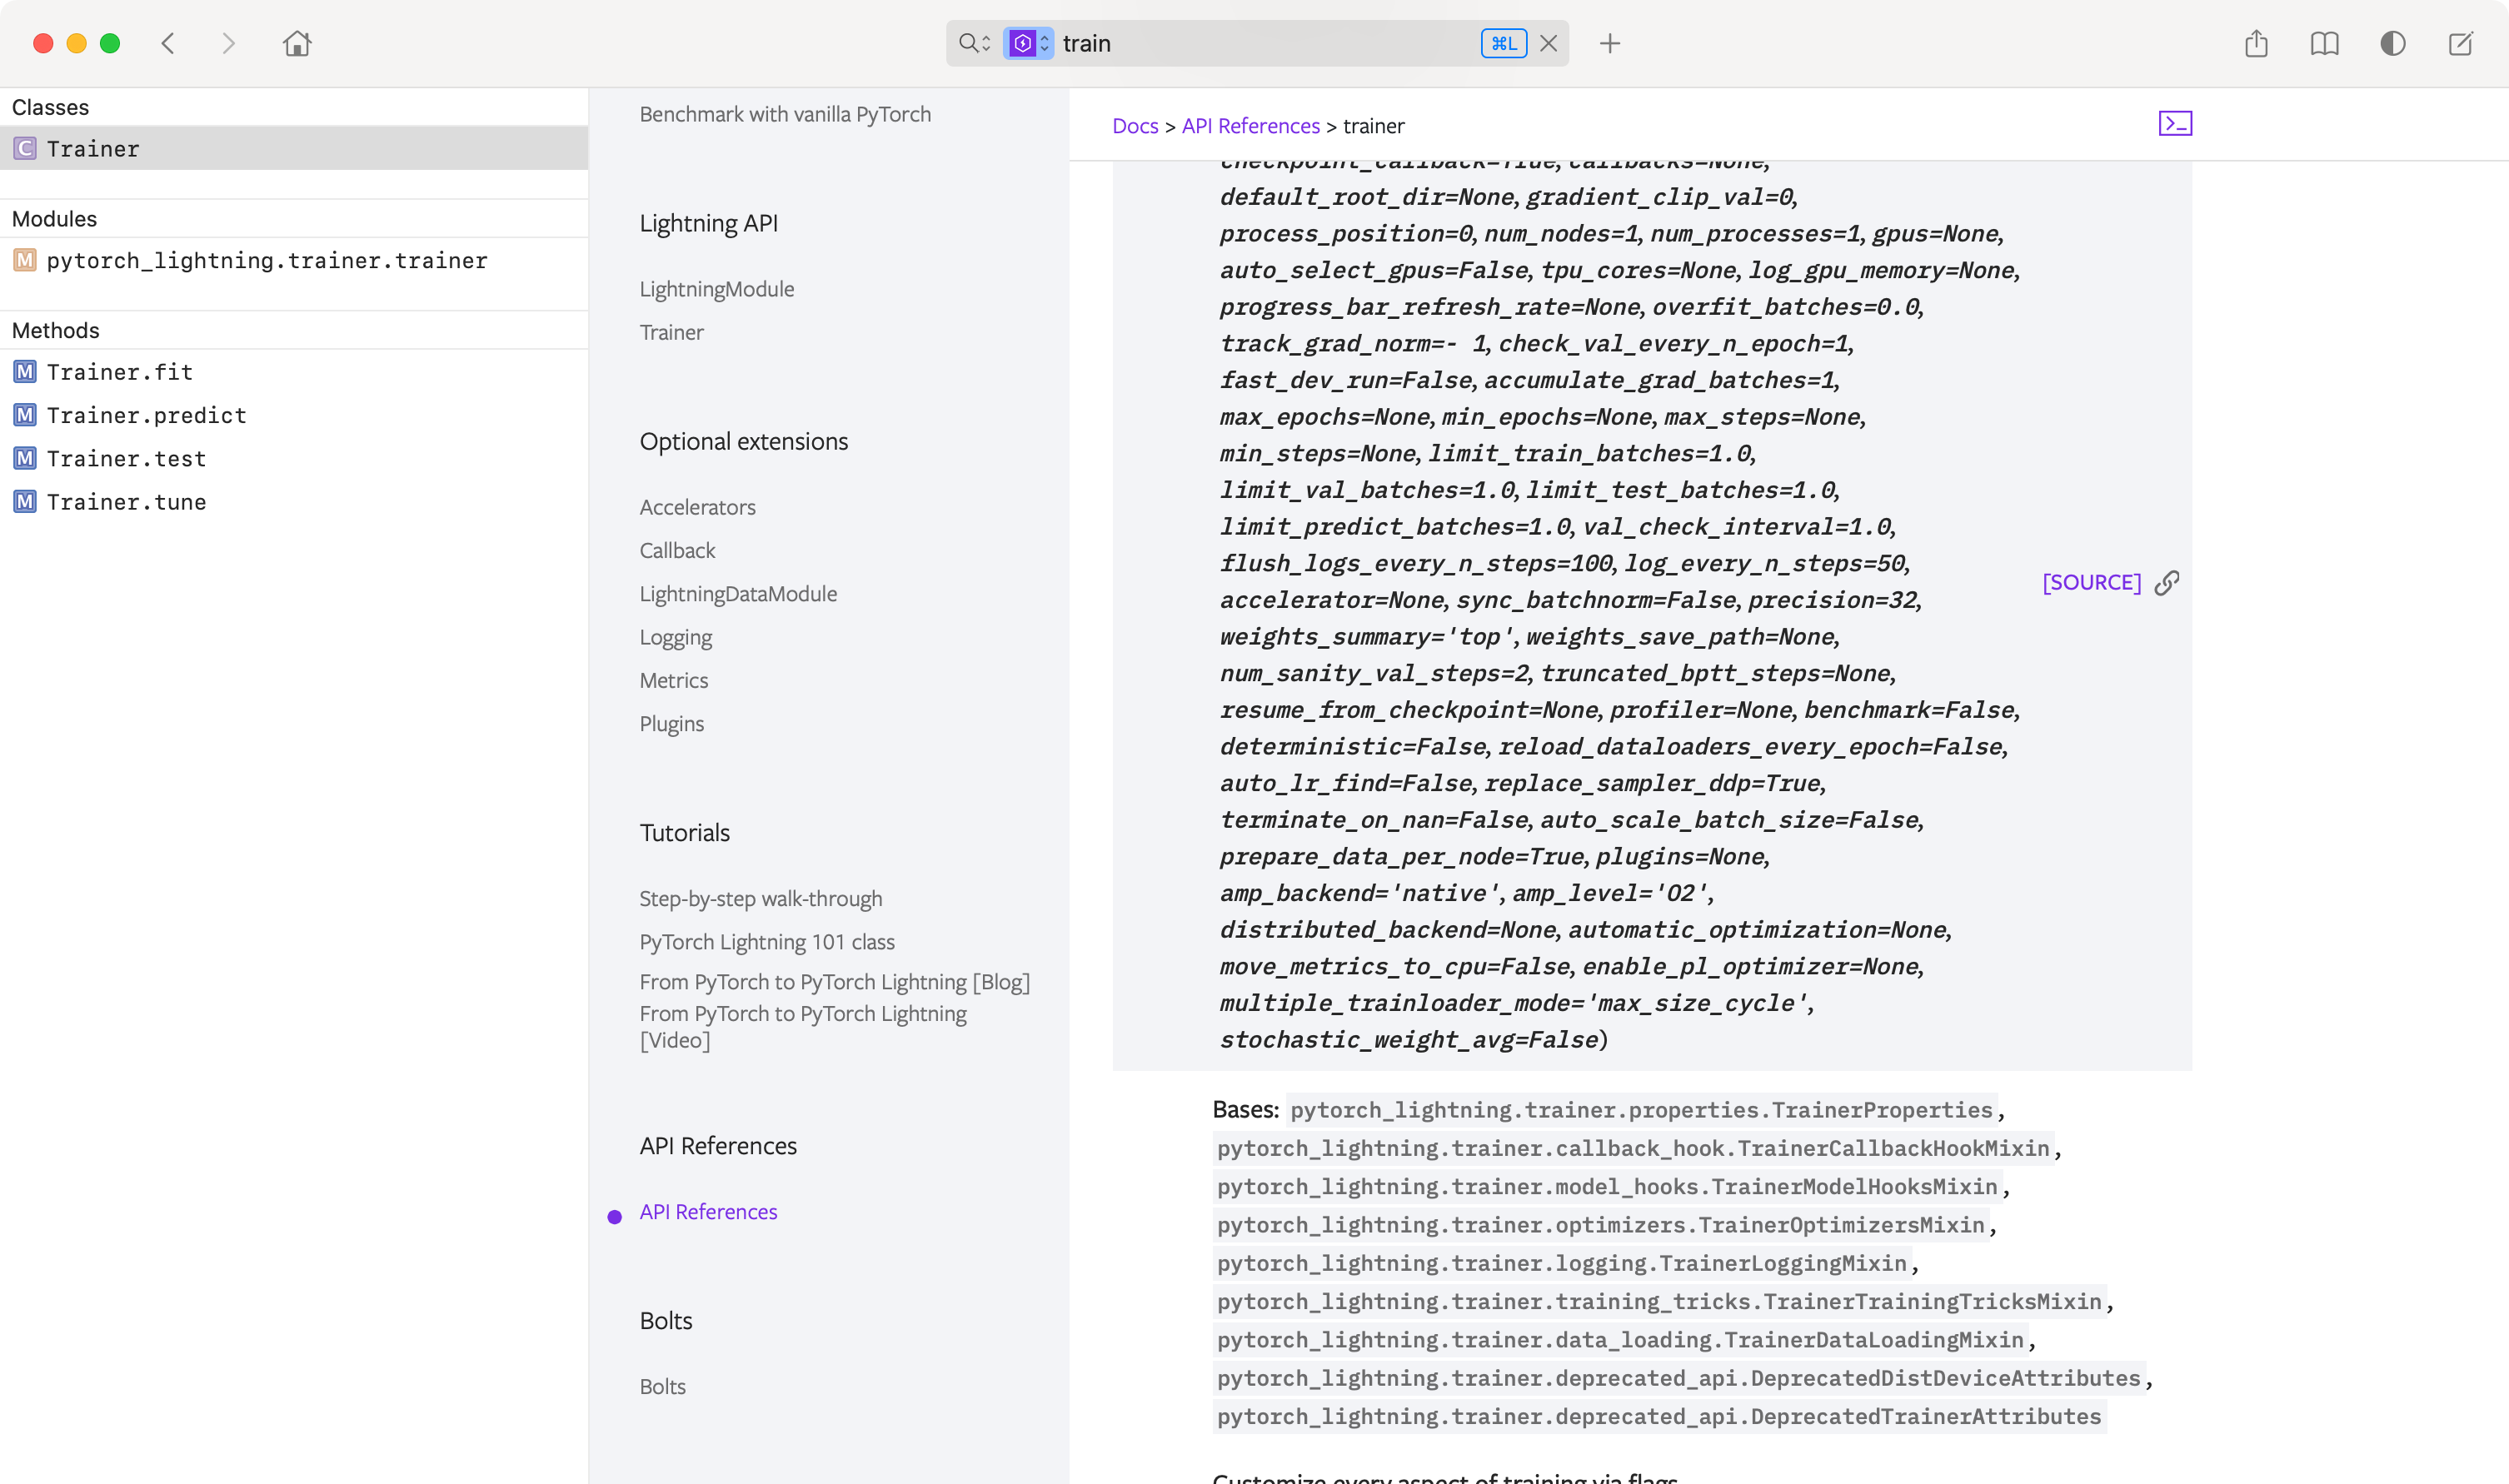This screenshot has width=2509, height=1484.
Task: Open the [SOURCE] link
Action: pyautogui.click(x=2091, y=582)
